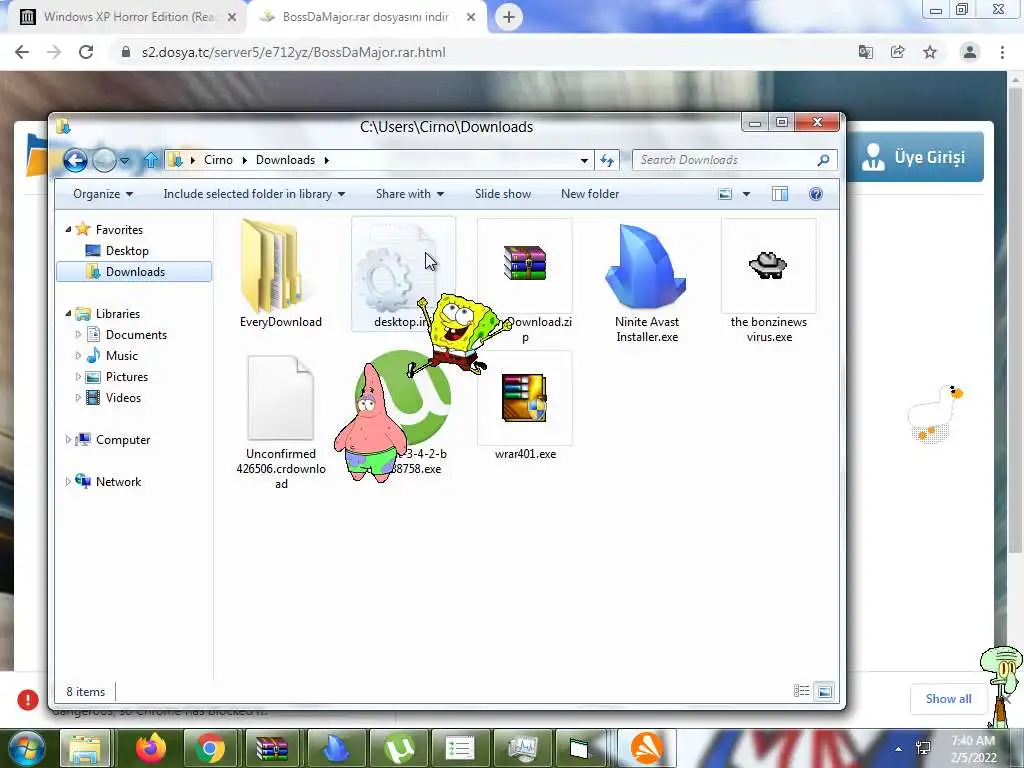
Task: Open the EveryDownload folder
Action: tap(281, 274)
